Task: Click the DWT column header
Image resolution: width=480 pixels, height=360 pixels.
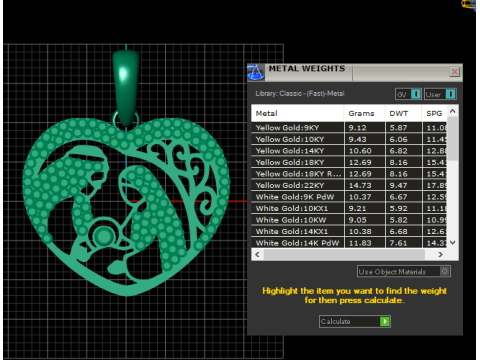Action: pyautogui.click(x=403, y=113)
